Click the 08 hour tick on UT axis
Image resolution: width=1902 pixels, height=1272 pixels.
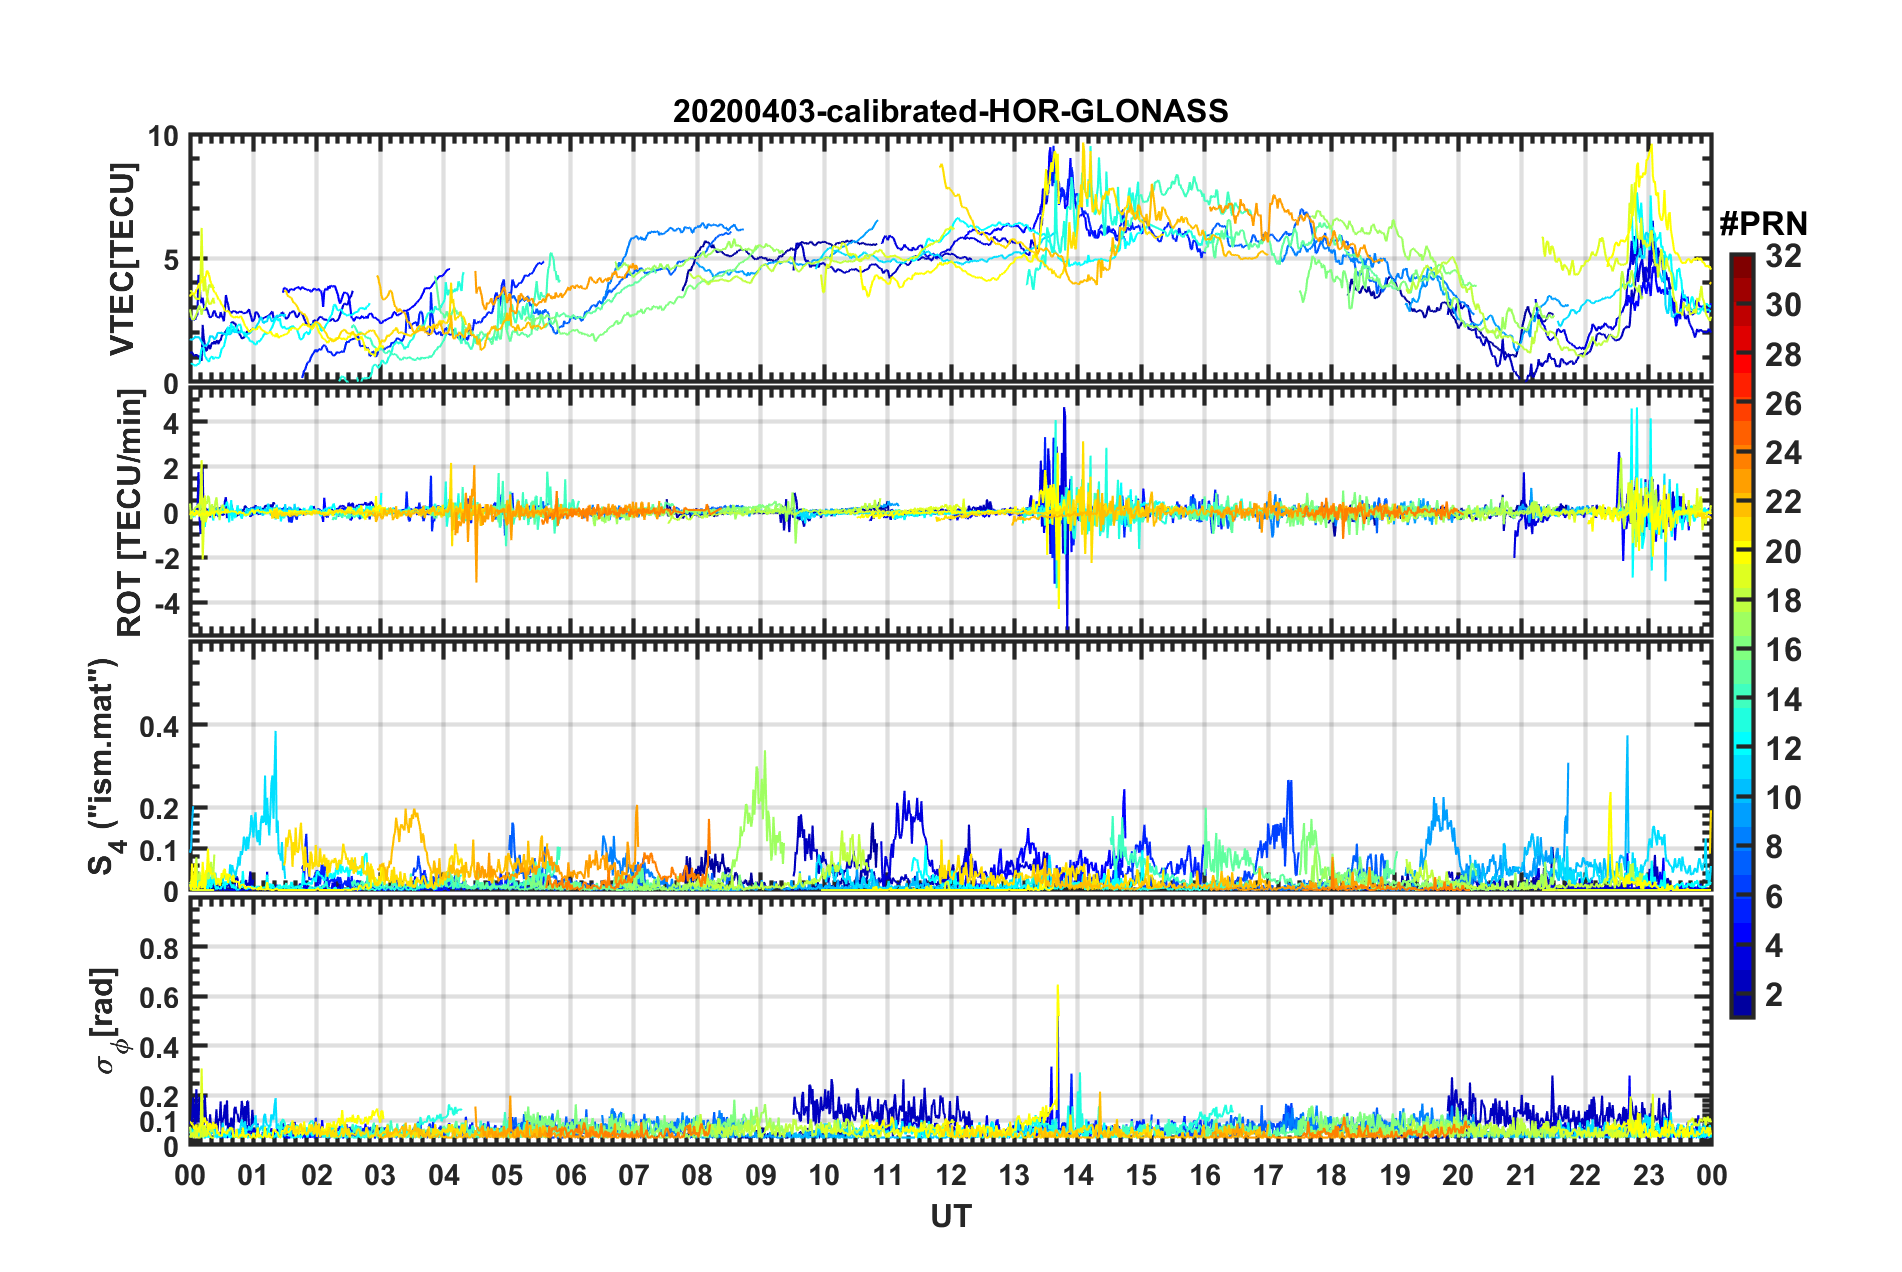697,1174
